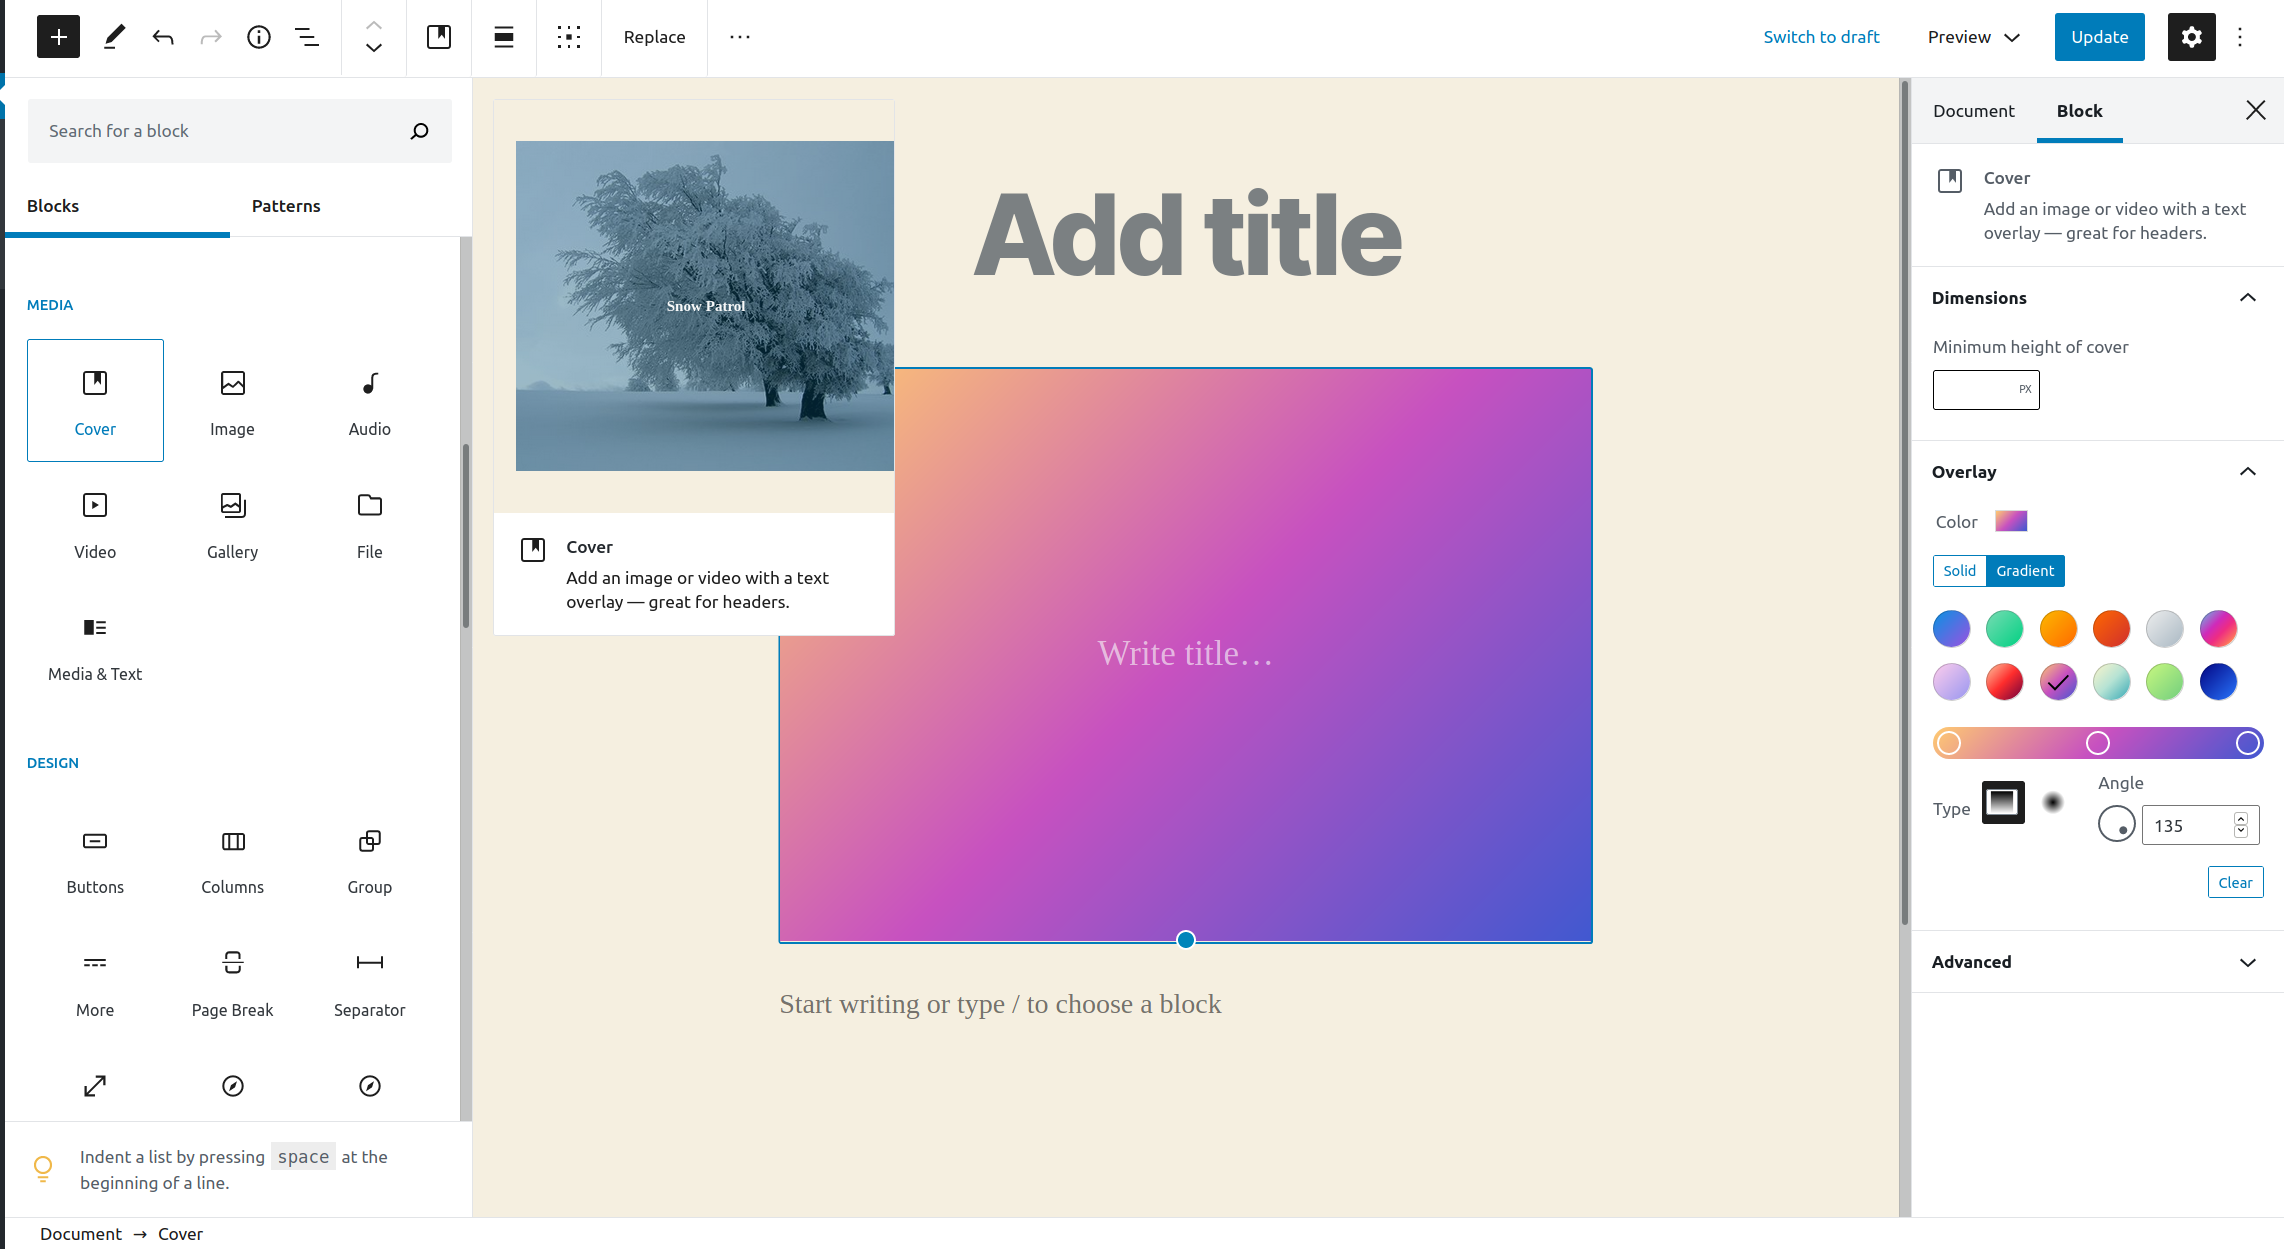Open content position grid icon
The height and width of the screenshot is (1249, 2284).
pos(569,37)
